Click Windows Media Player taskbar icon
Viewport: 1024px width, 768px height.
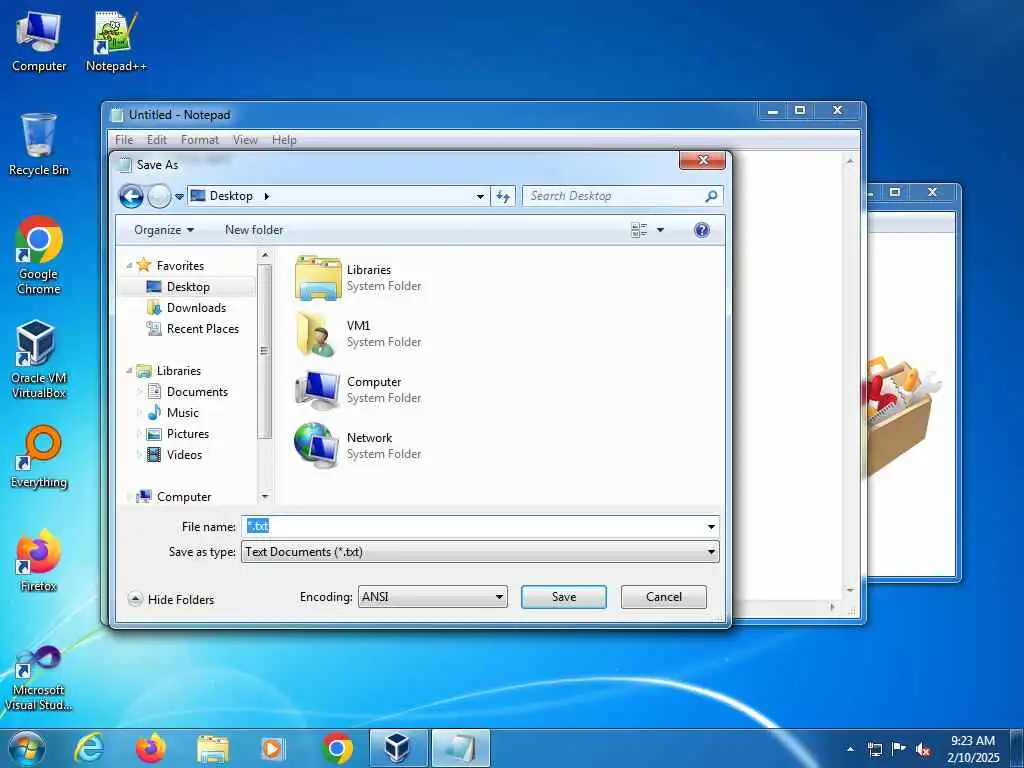tap(272, 749)
